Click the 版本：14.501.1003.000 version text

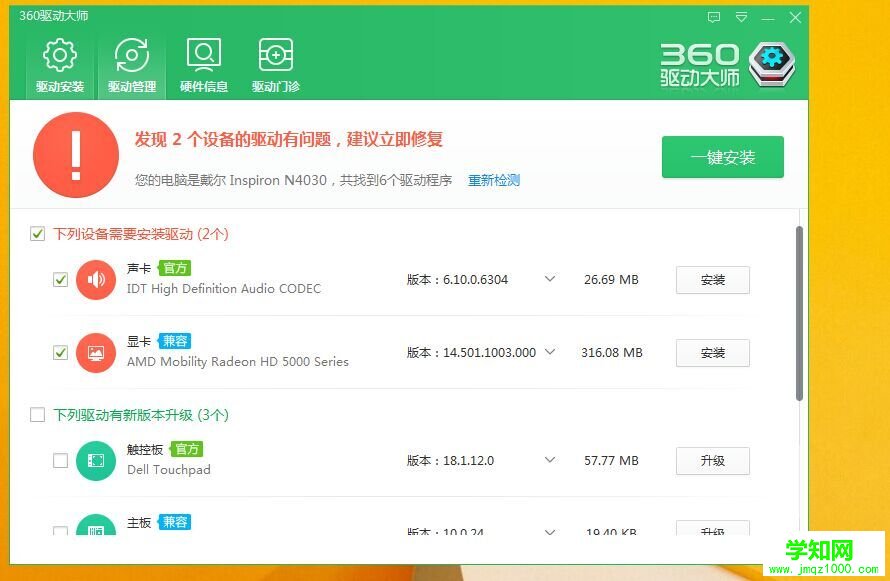pyautogui.click(x=471, y=353)
